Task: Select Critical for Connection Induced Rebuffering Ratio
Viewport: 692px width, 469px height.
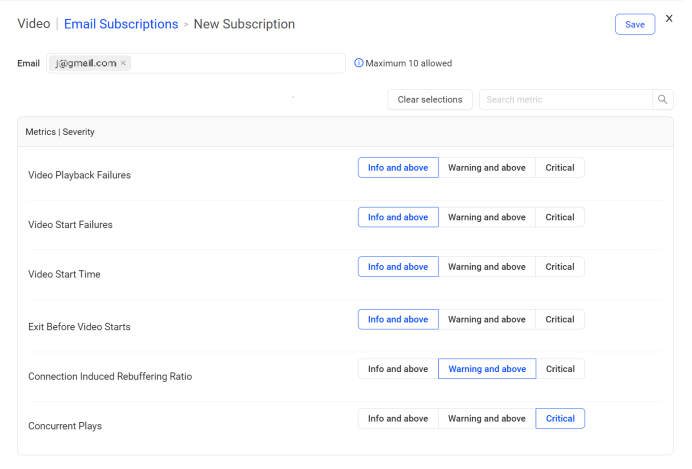Action: coord(559,369)
